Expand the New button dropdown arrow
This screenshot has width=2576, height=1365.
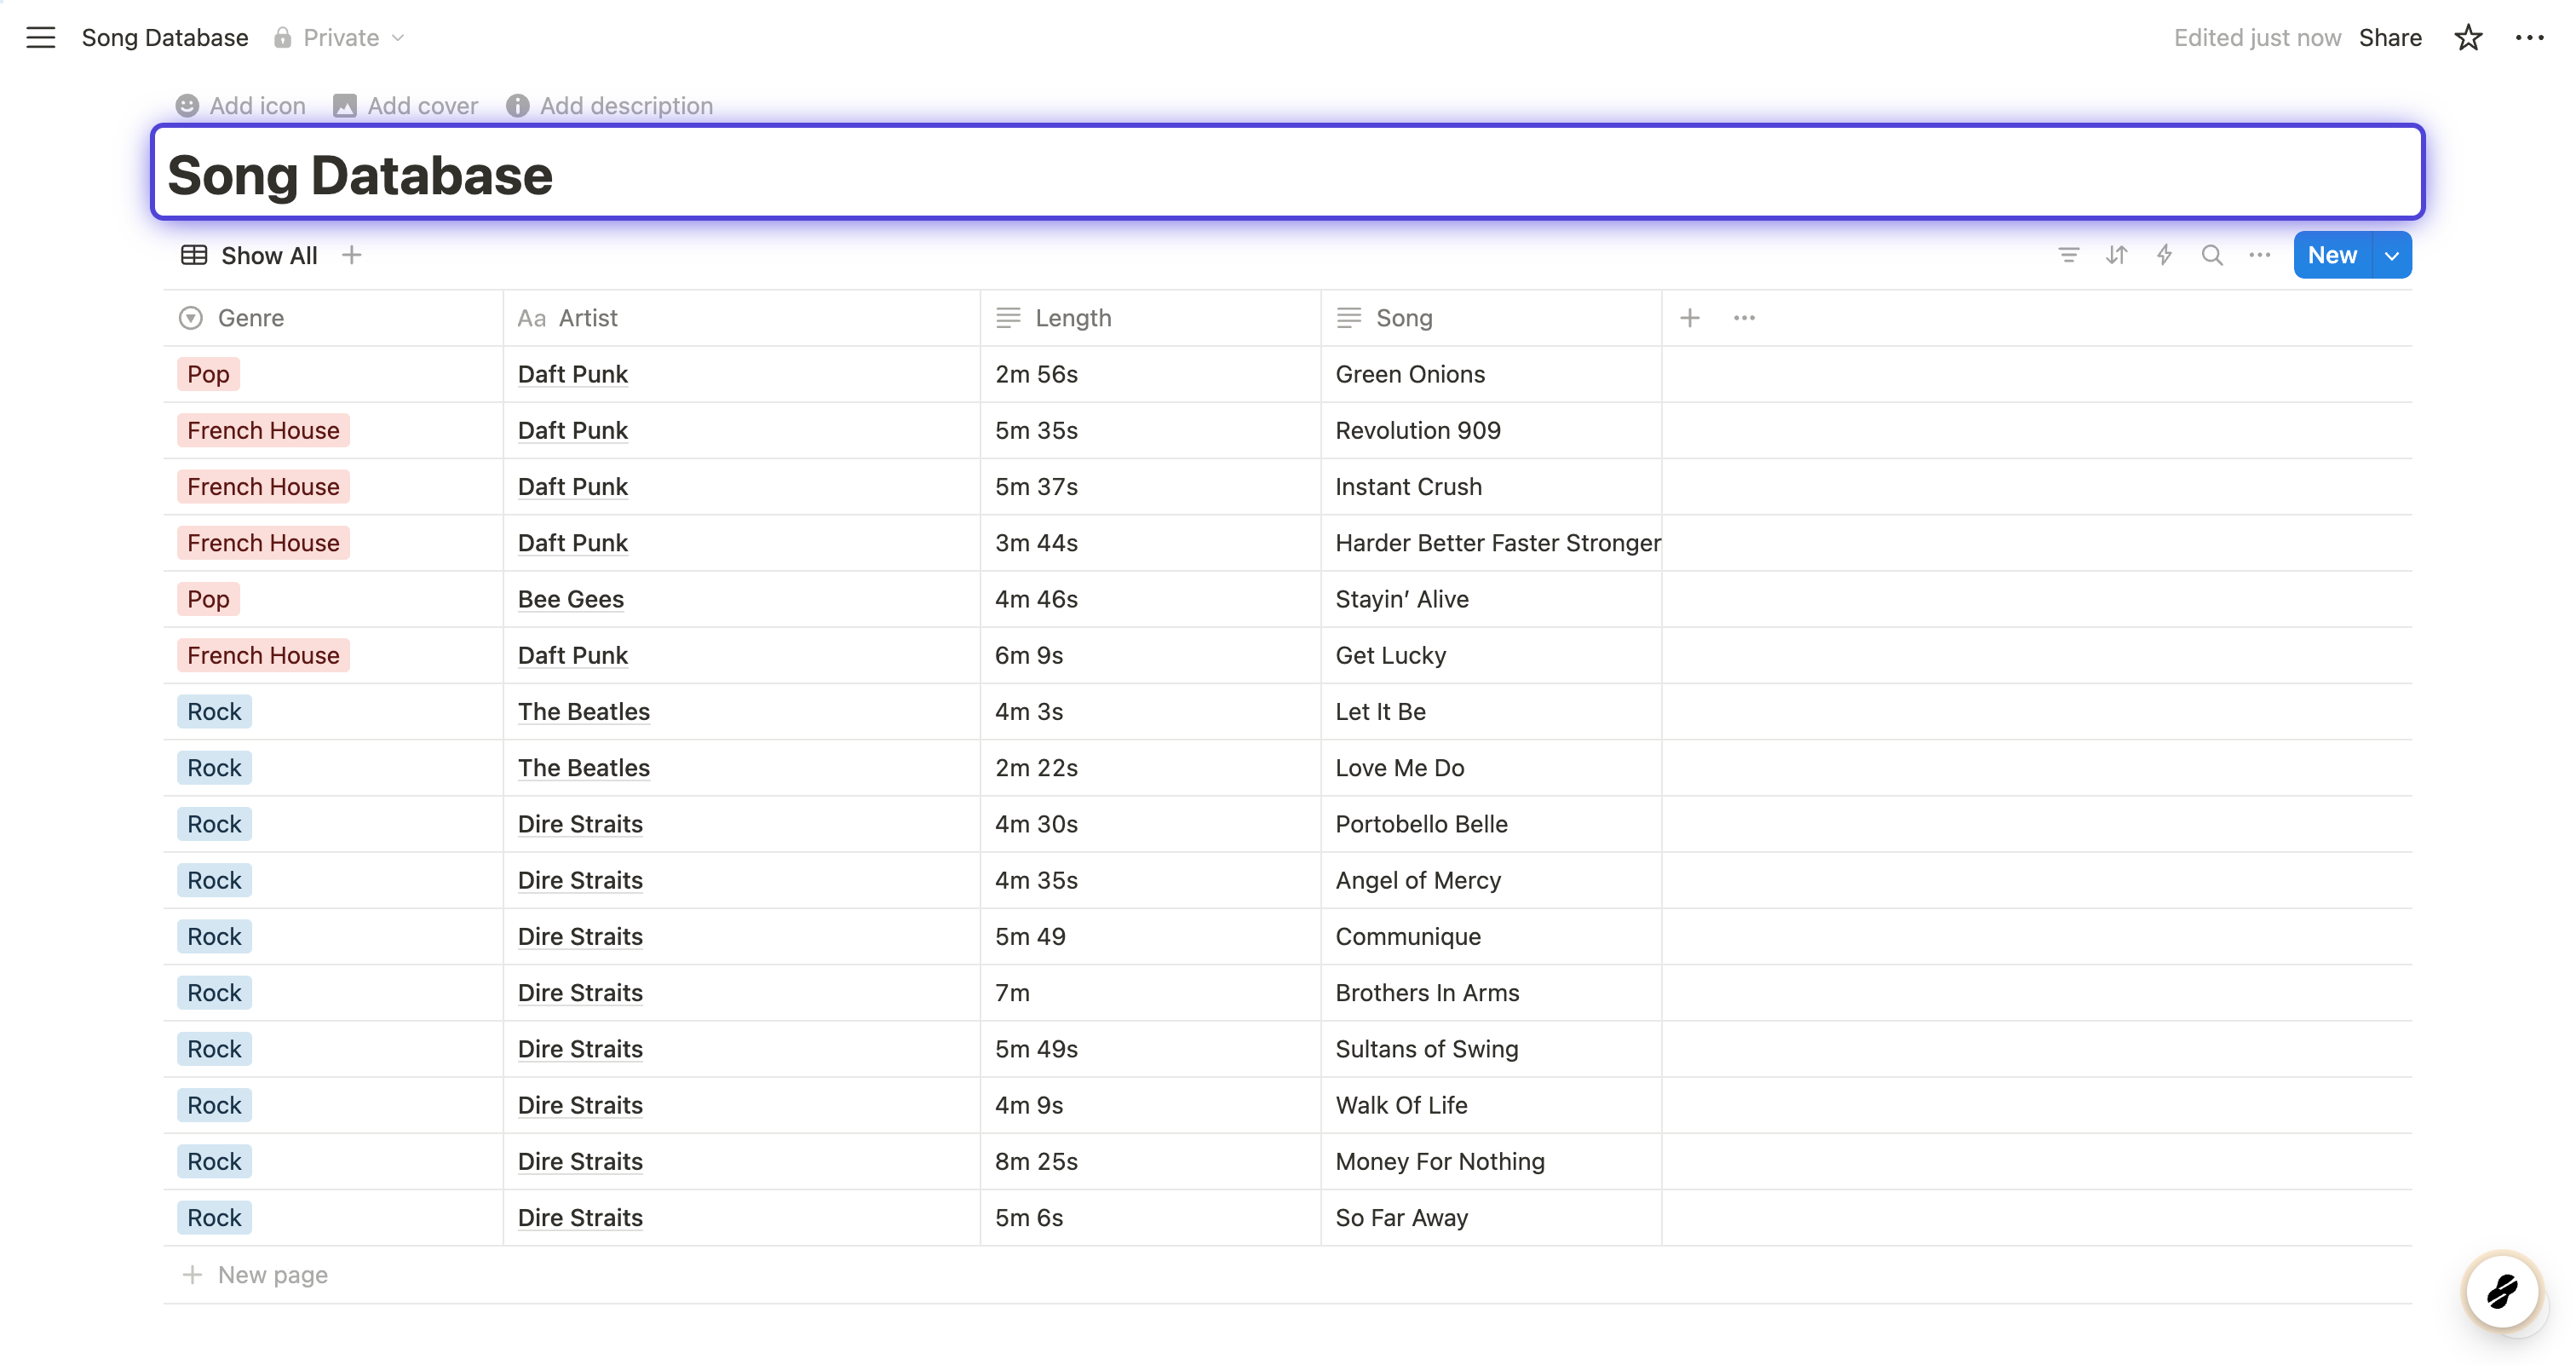point(2391,255)
